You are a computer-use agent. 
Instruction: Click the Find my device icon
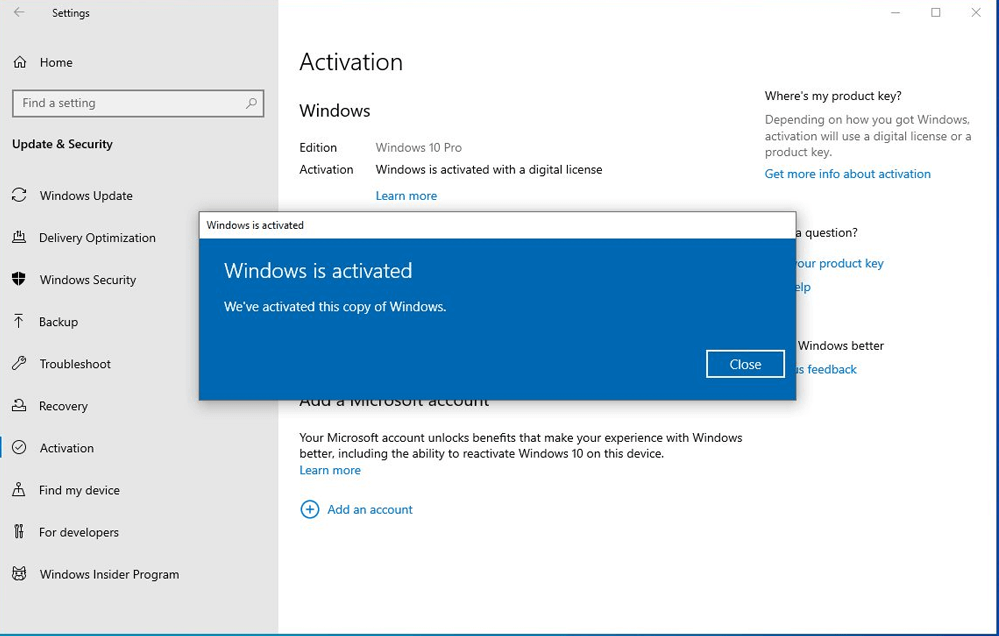(x=19, y=490)
